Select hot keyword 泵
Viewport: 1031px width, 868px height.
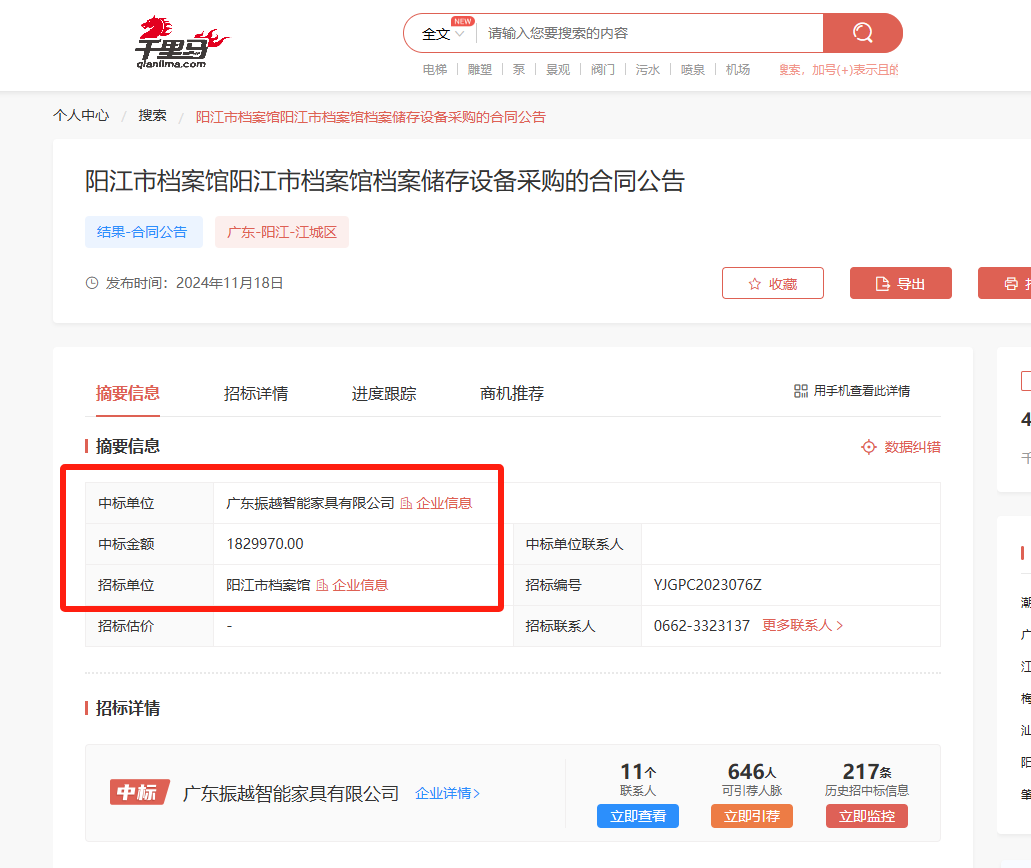click(x=519, y=70)
